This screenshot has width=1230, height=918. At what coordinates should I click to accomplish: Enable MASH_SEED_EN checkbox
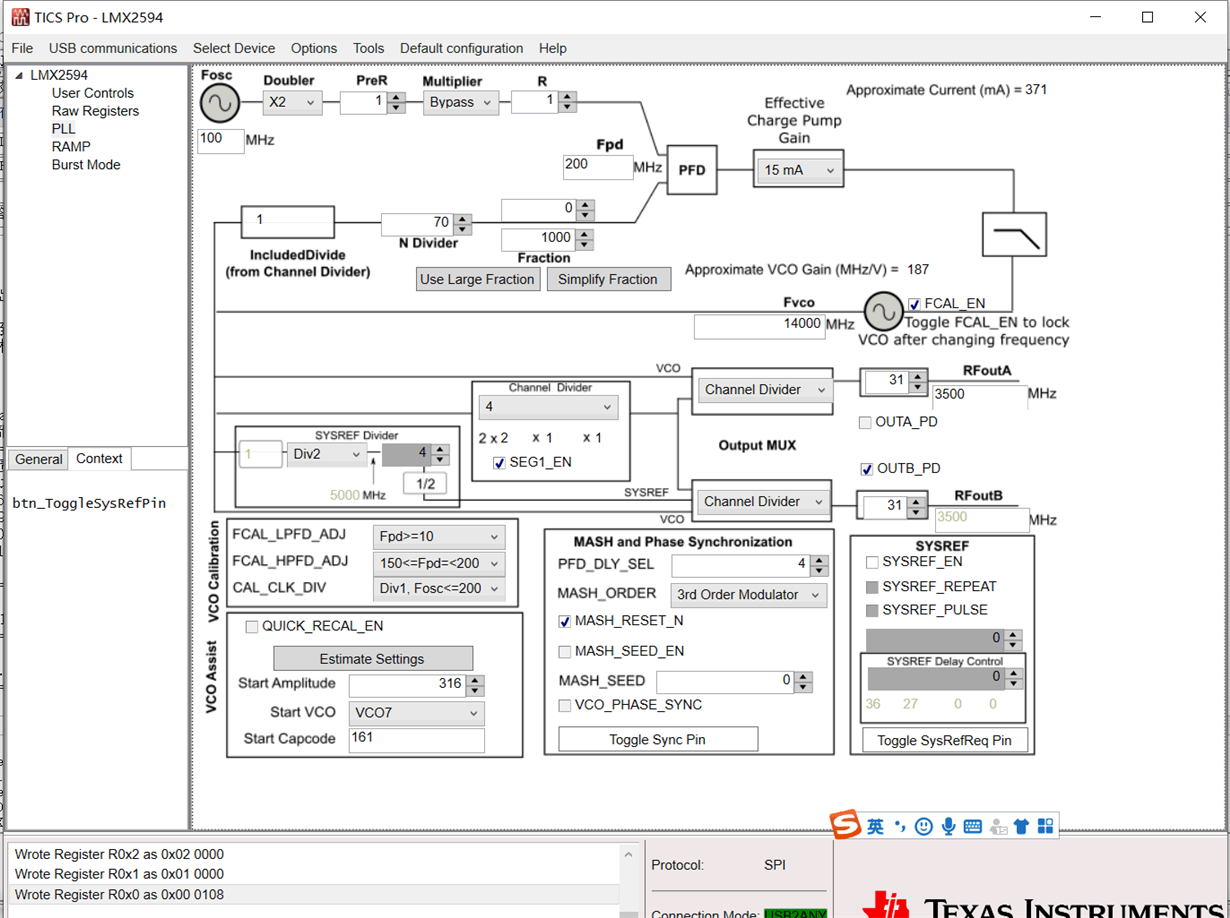pos(565,652)
